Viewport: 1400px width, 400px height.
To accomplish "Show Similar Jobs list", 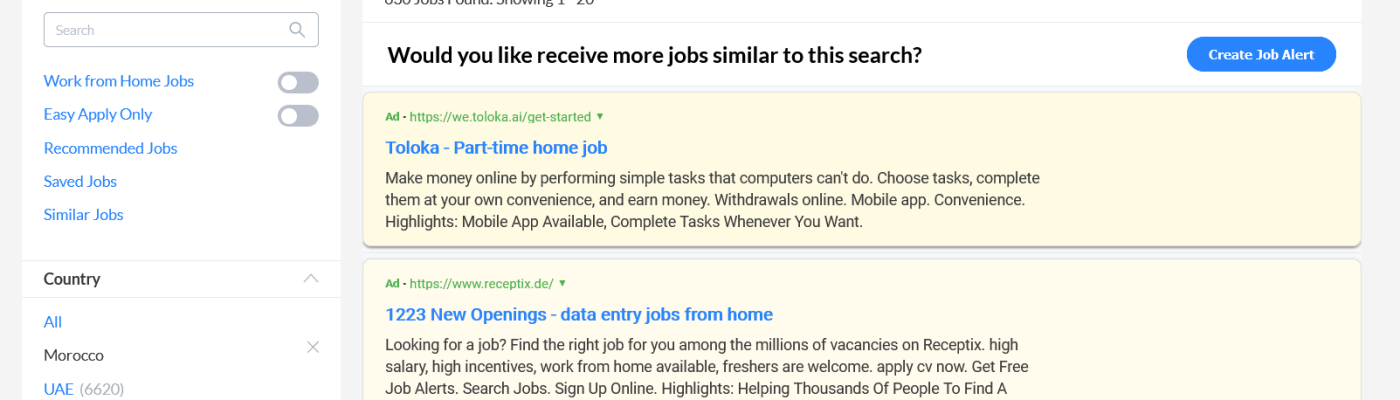I will 83,215.
